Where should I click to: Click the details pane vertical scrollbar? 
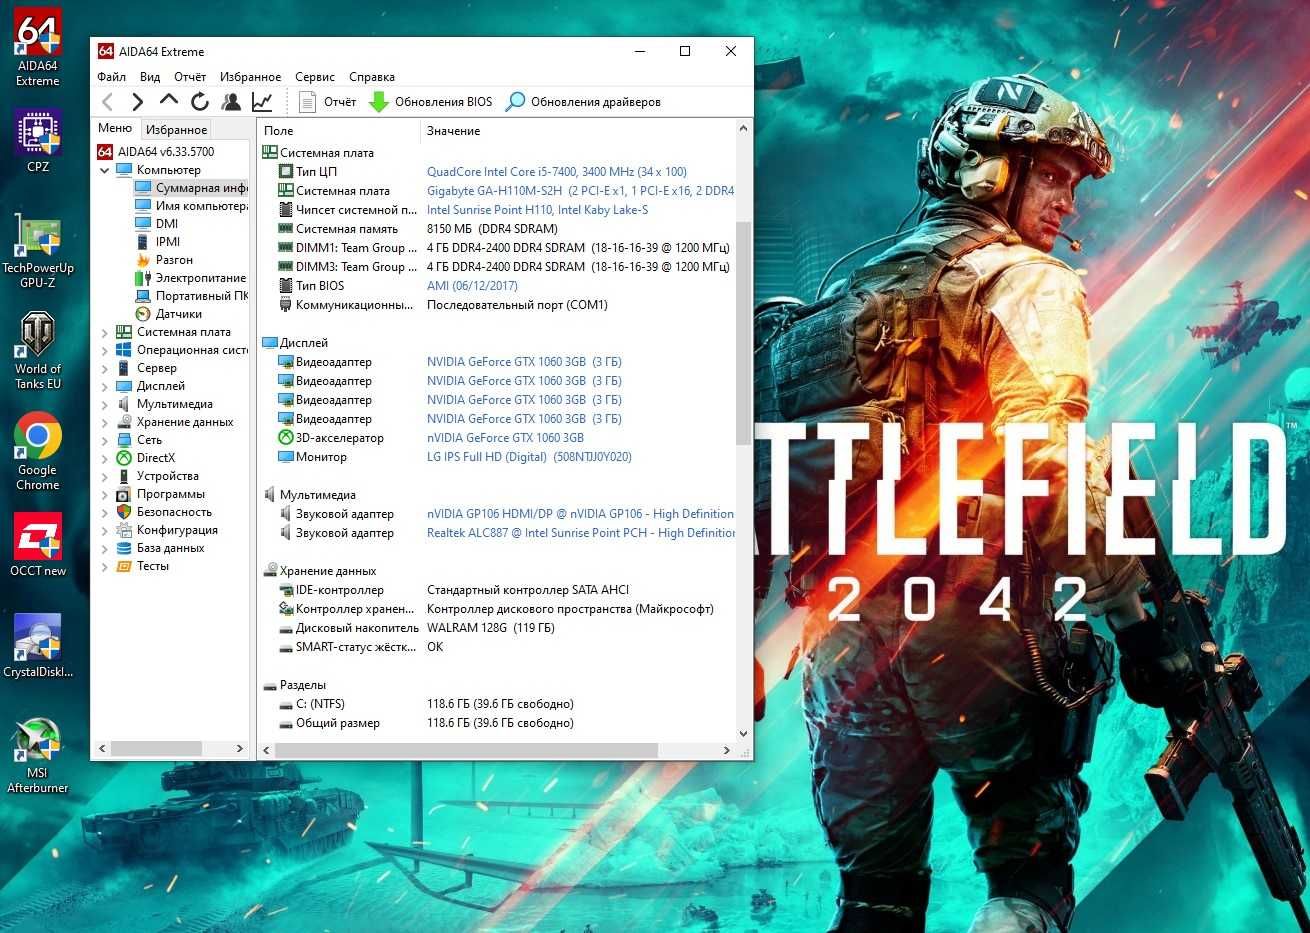coord(743,332)
